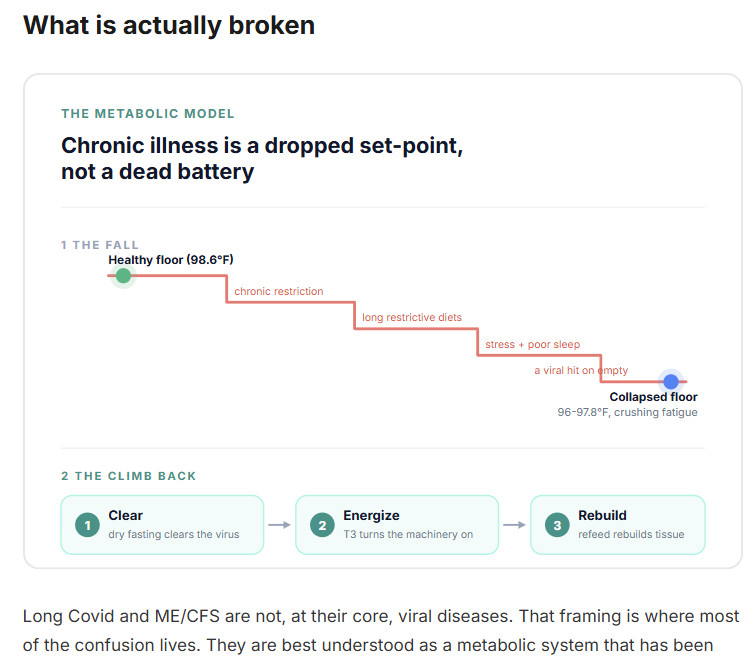Open the Rebuild step card
The image size is (755, 660).
pyautogui.click(x=618, y=525)
